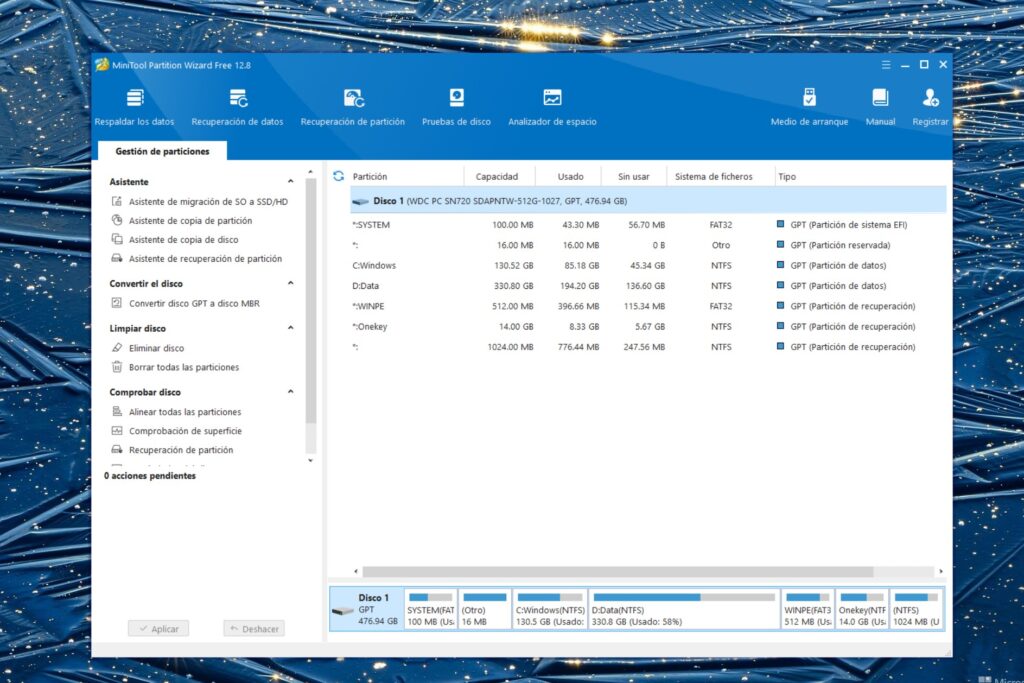This screenshot has height=683, width=1024.
Task: Select the Gestión de particiones tab
Action: click(x=162, y=151)
